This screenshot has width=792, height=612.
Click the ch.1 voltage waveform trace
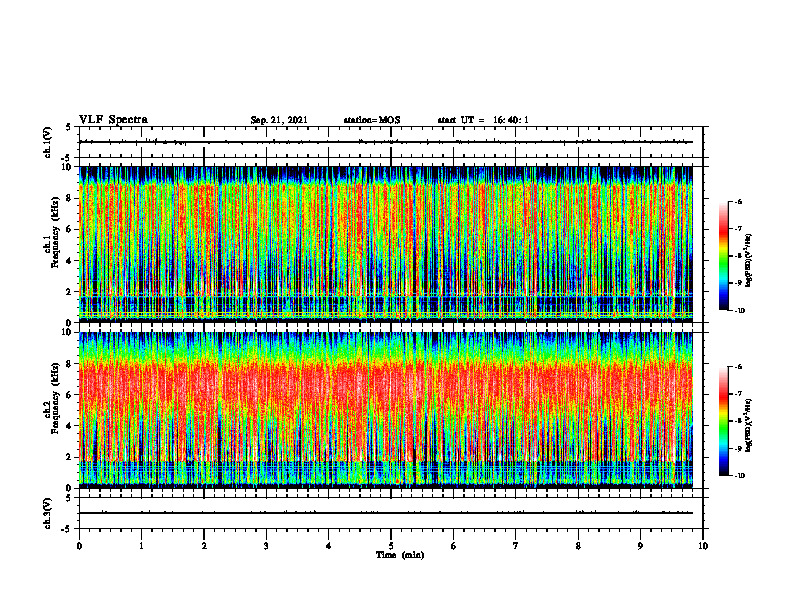(386, 142)
